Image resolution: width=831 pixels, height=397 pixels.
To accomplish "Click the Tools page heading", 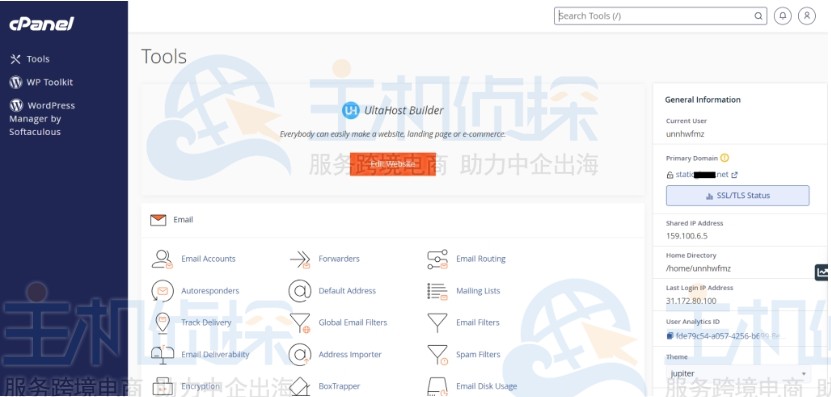I will (164, 57).
